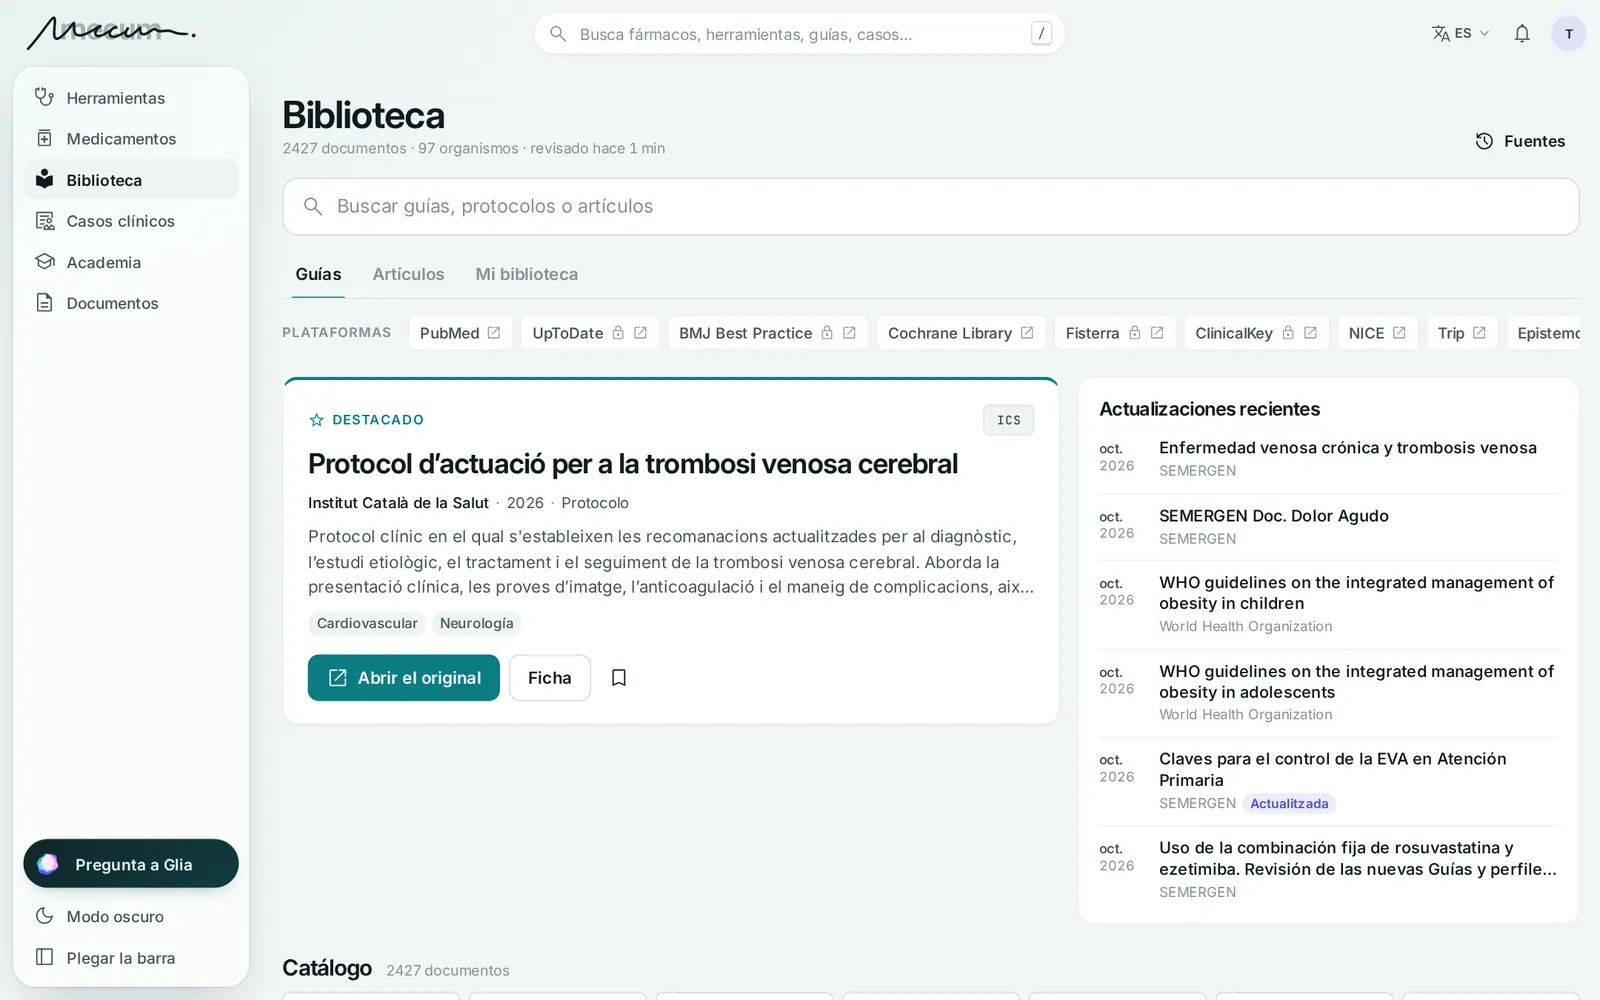Viewport: 1600px width, 1000px height.
Task: Open rosuvastatina y ezetimiba update
Action: (1329, 870)
